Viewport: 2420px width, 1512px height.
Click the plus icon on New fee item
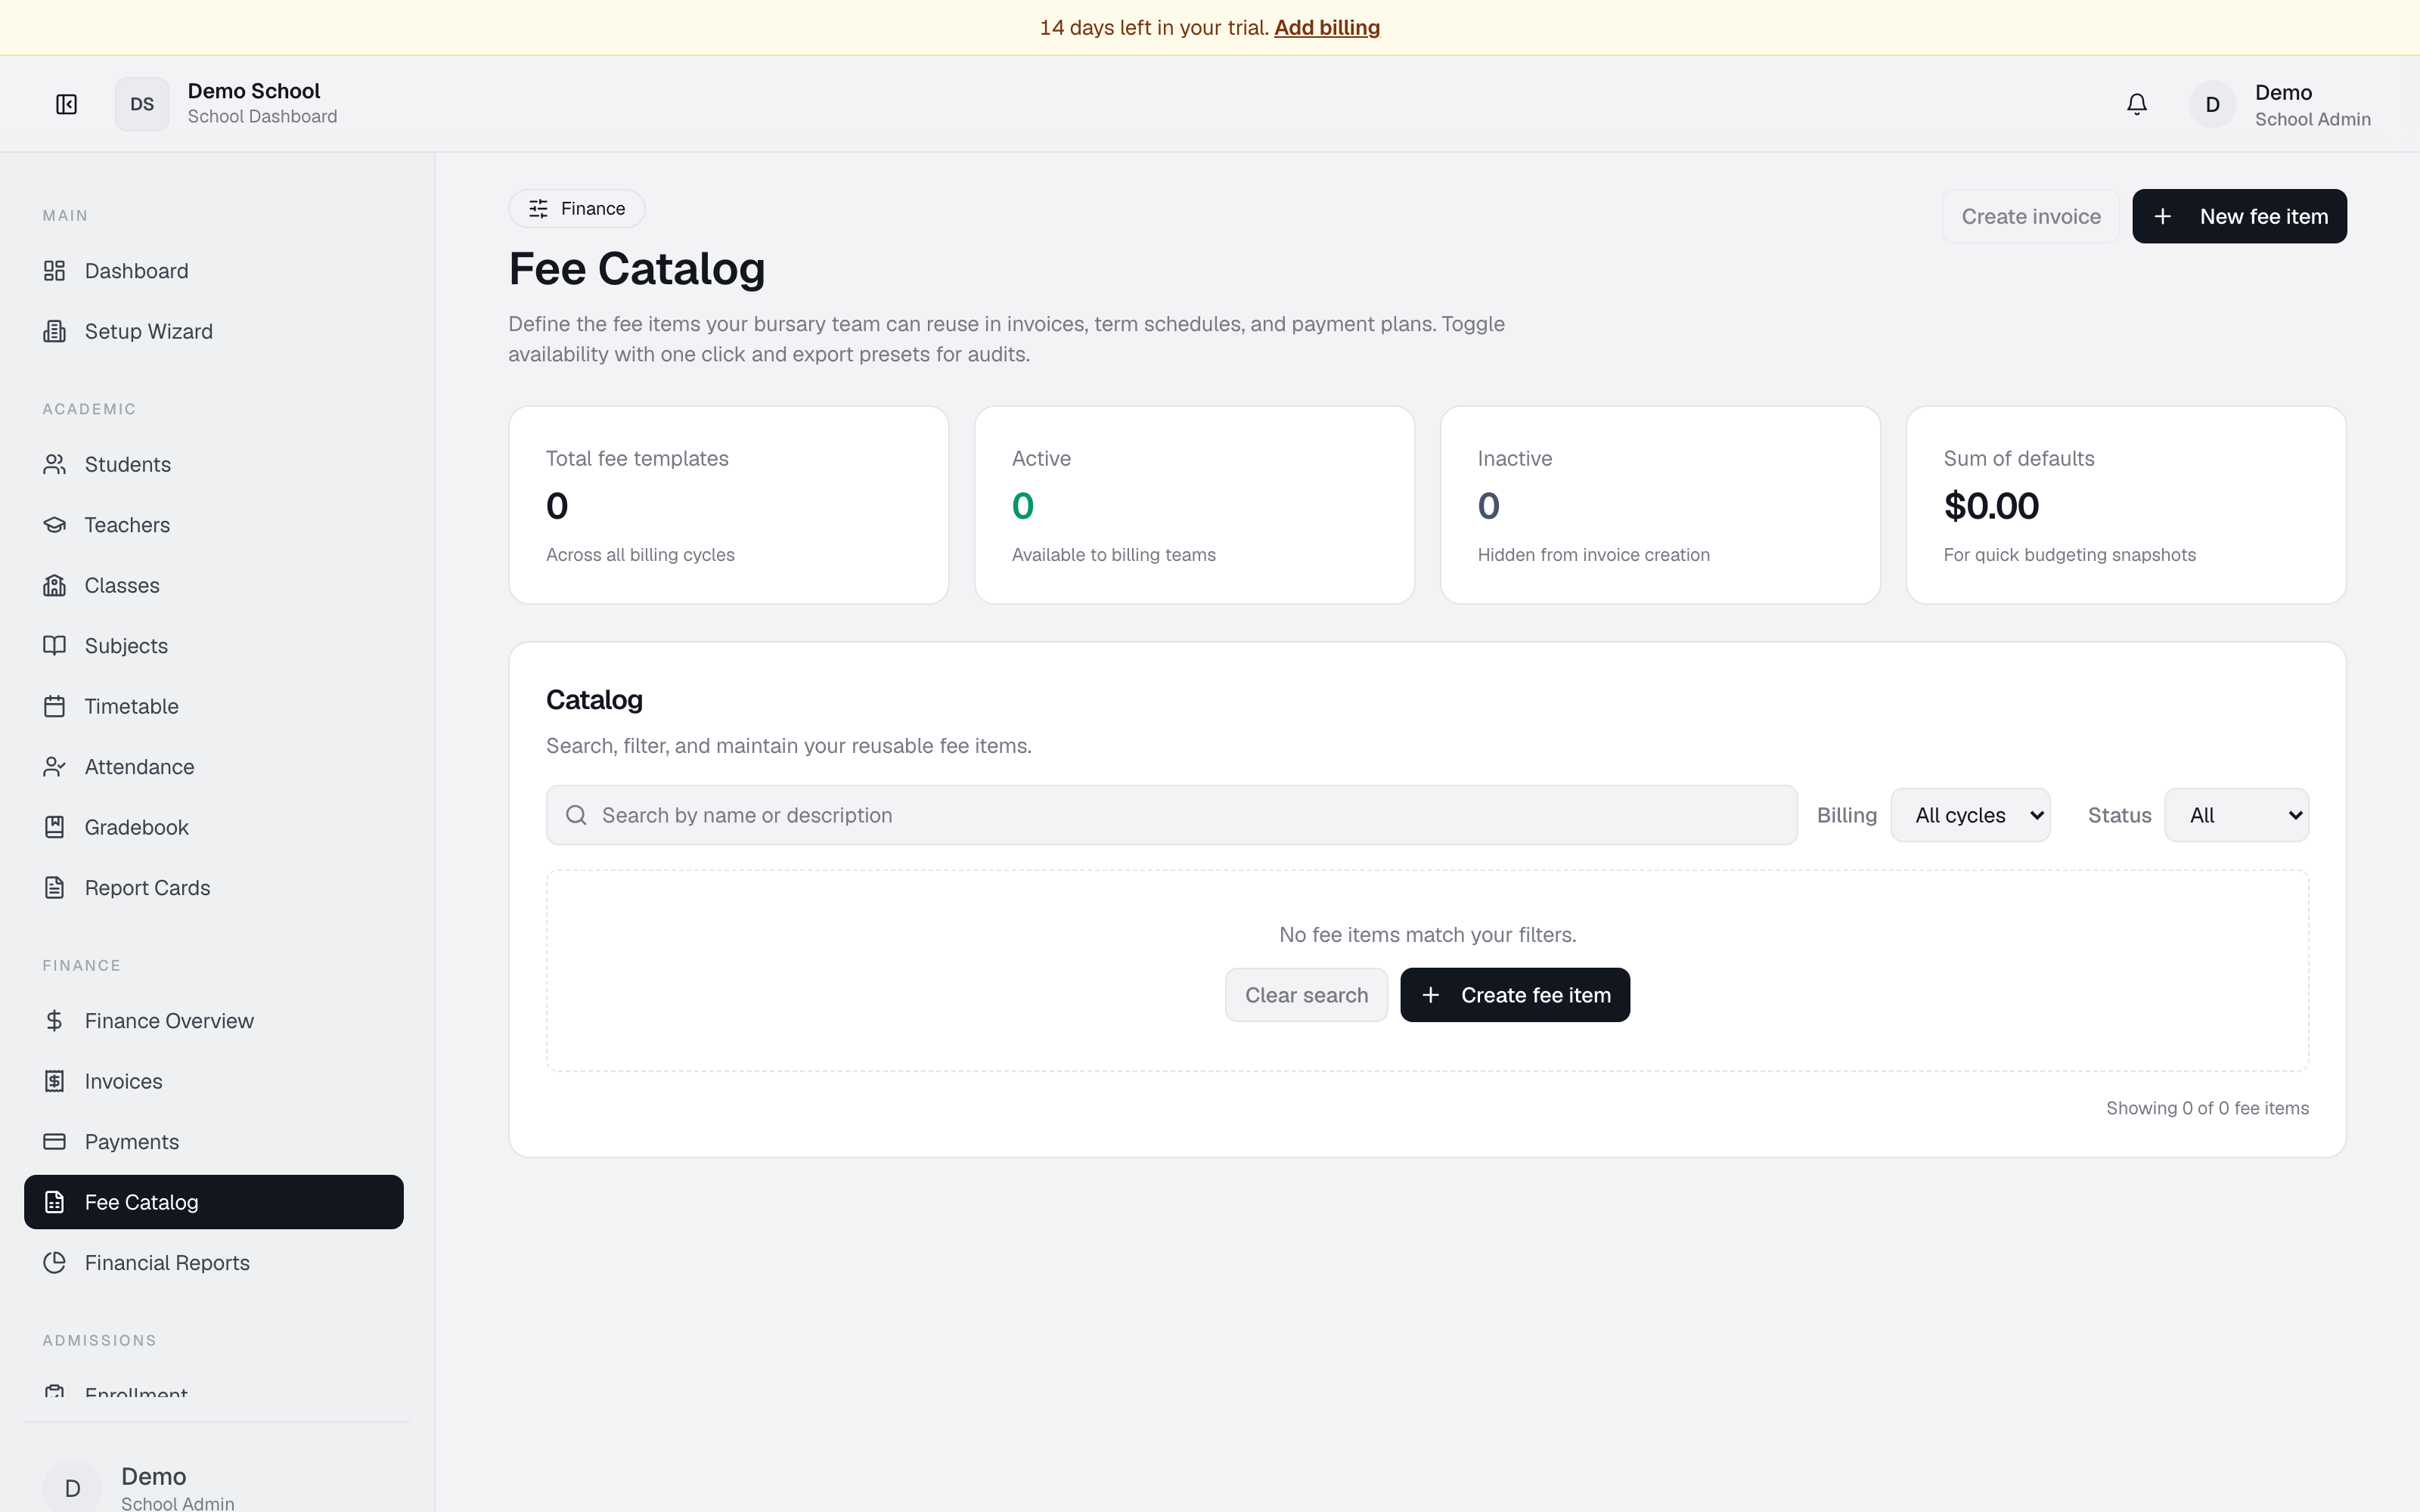point(2162,216)
